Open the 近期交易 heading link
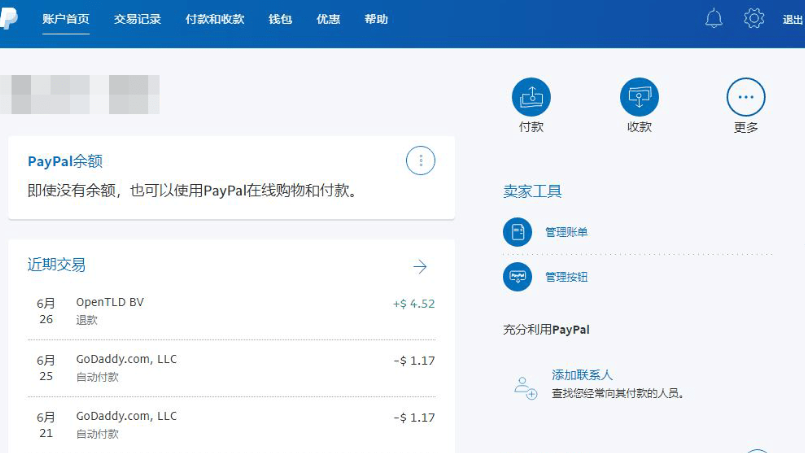Image resolution: width=805 pixels, height=453 pixels. coord(56,265)
